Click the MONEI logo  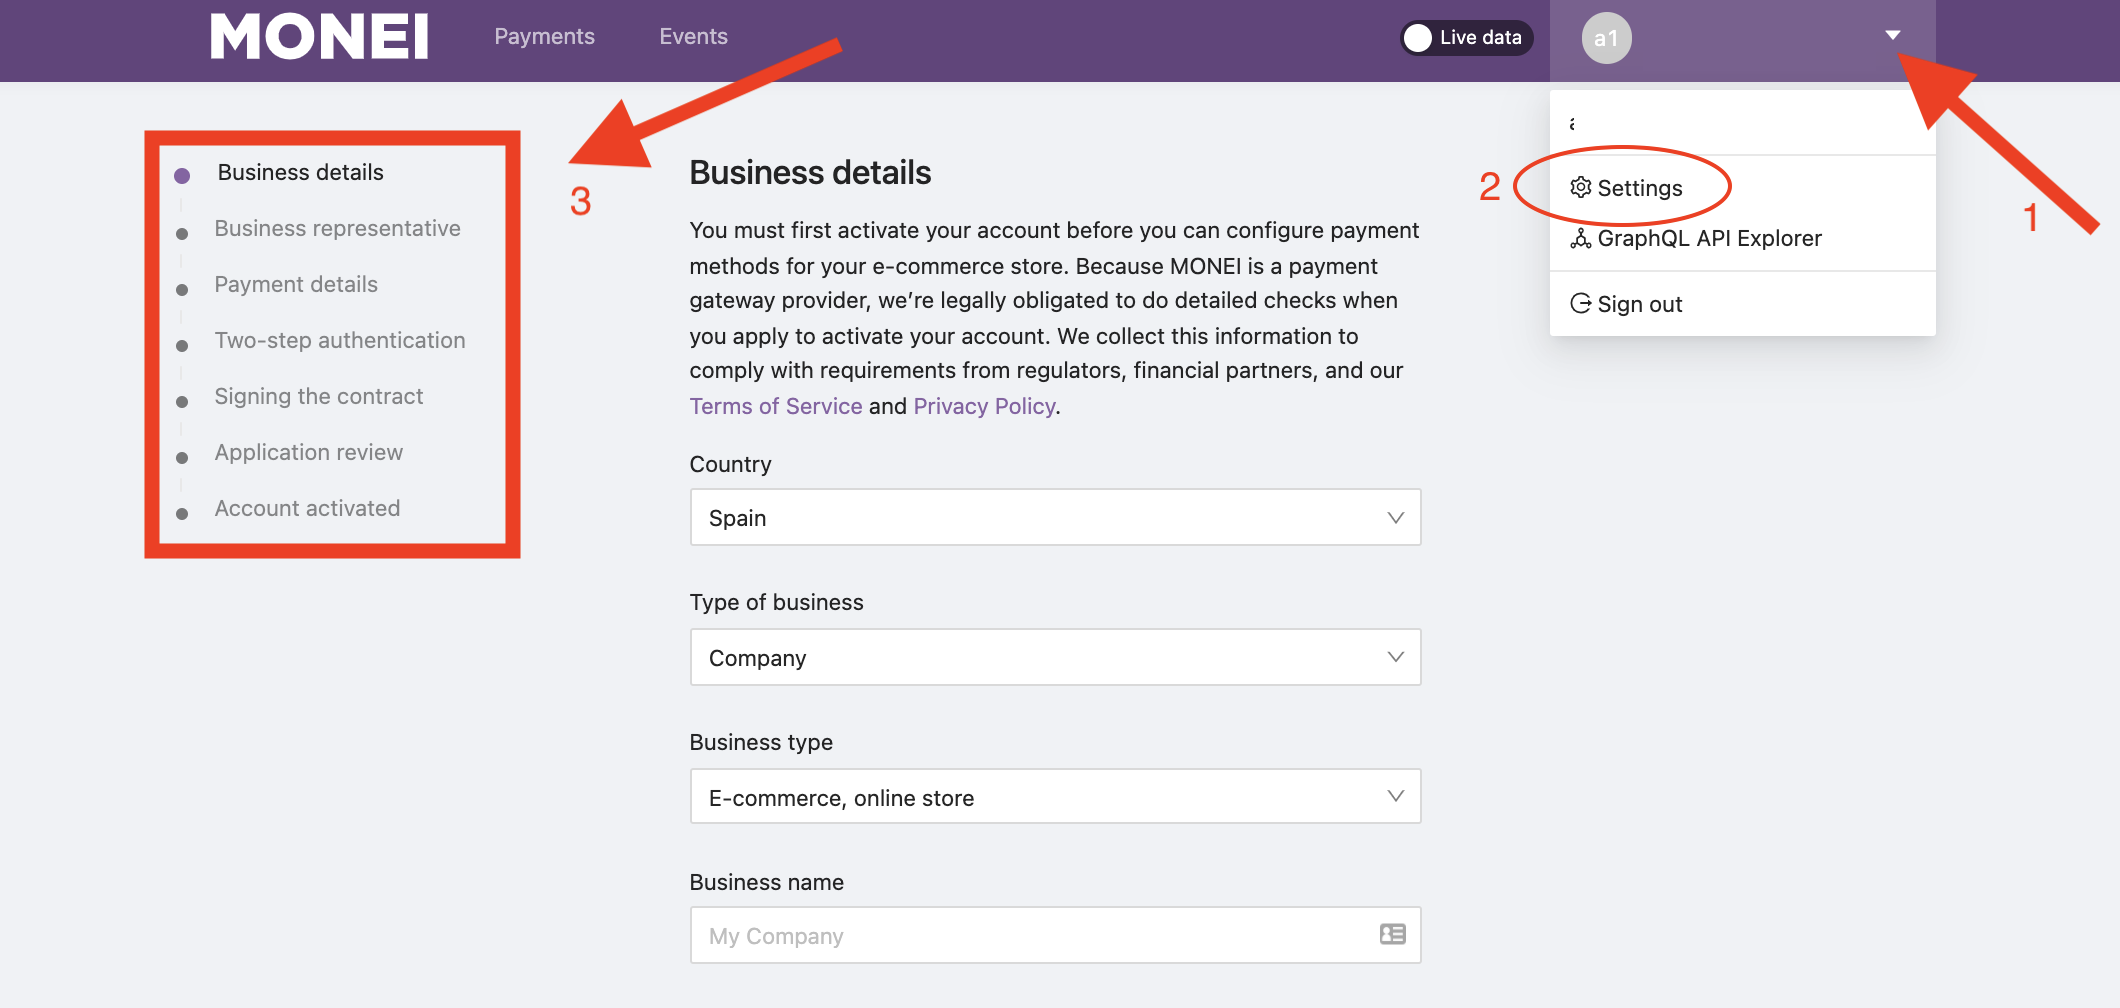point(319,37)
